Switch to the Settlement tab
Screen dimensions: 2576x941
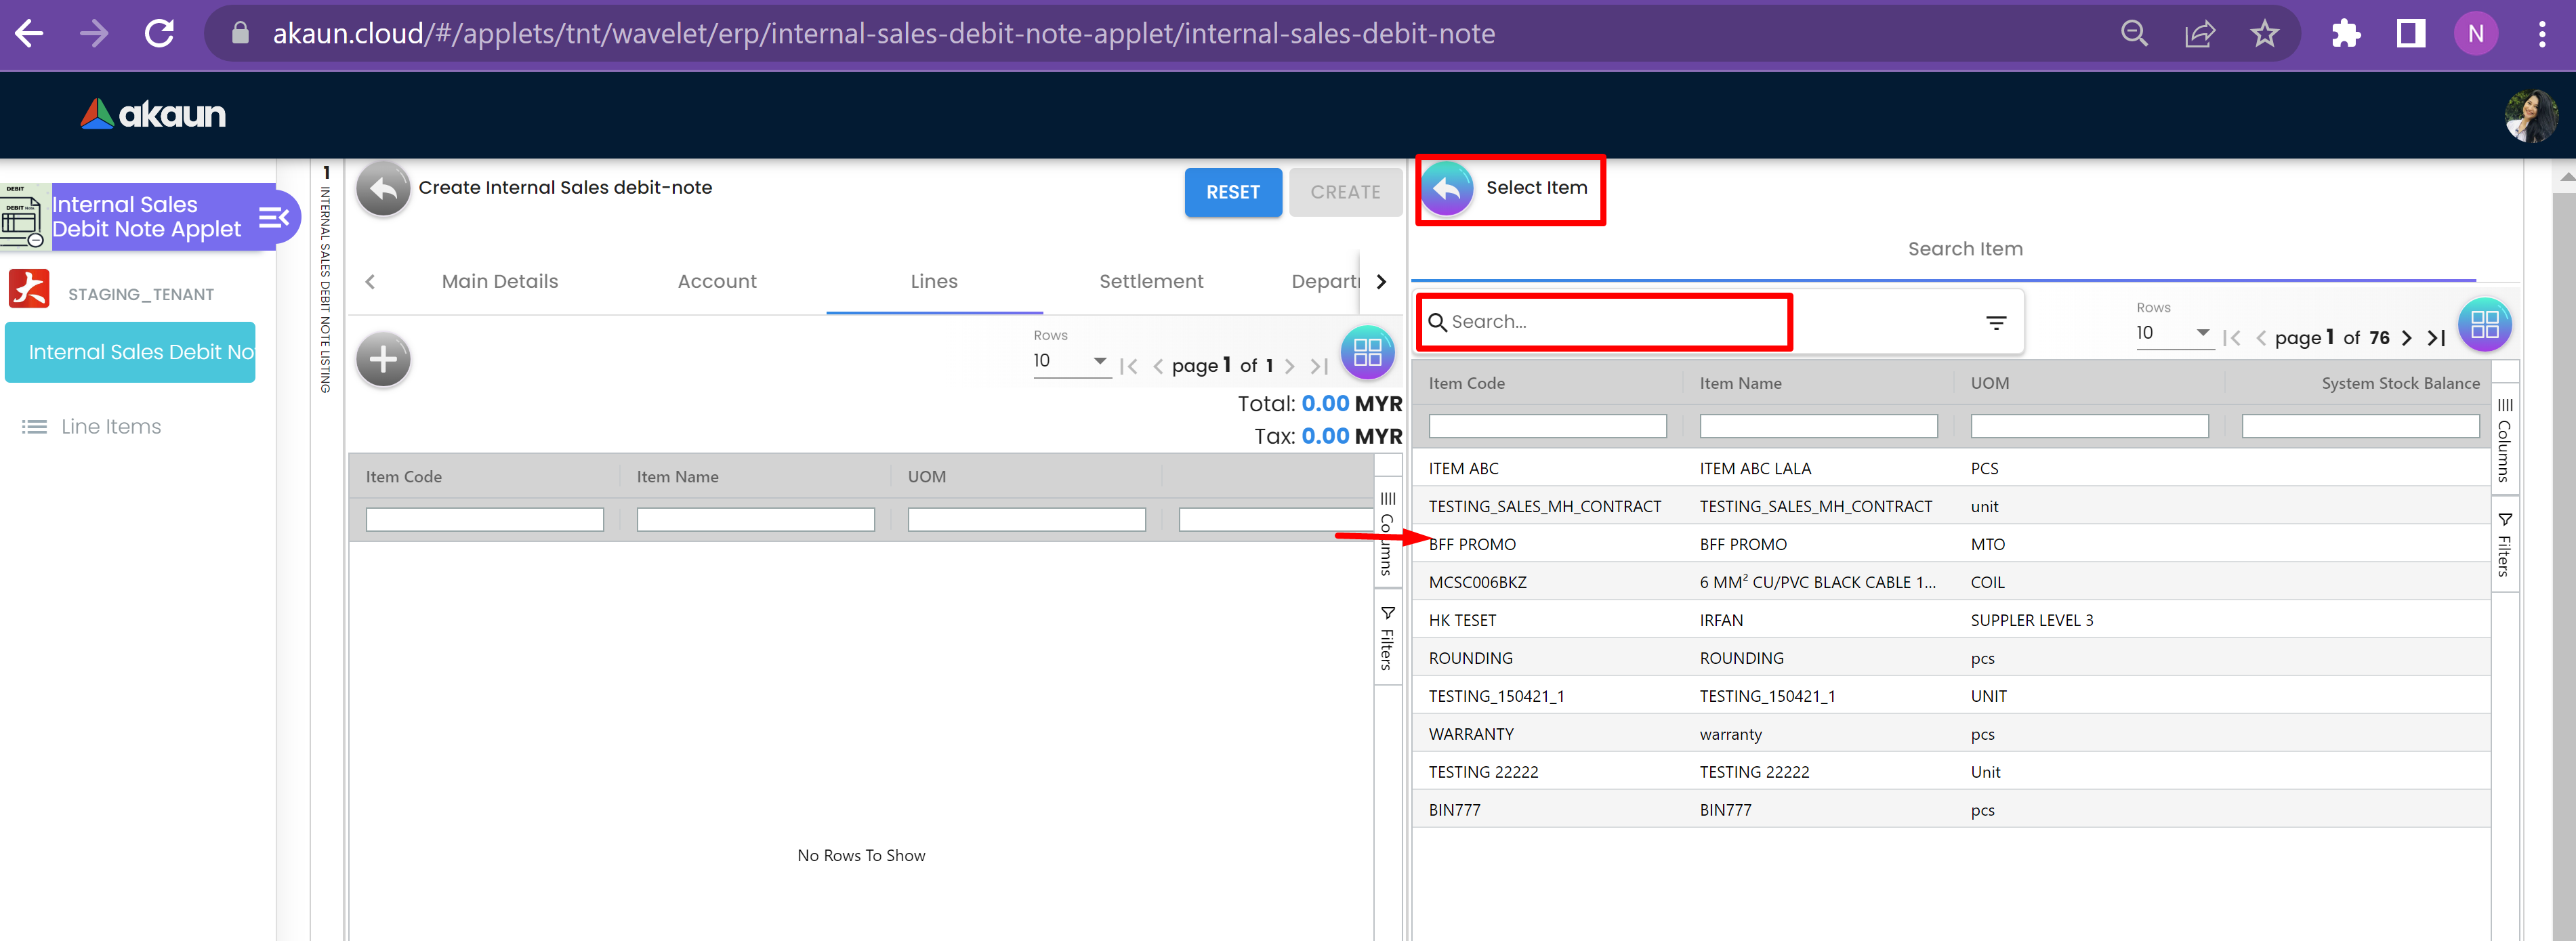1151,282
